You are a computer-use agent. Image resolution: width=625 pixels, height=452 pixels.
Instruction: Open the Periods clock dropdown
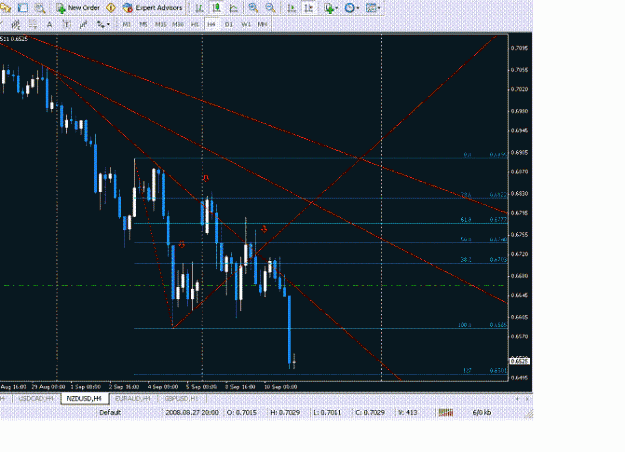tap(352, 8)
